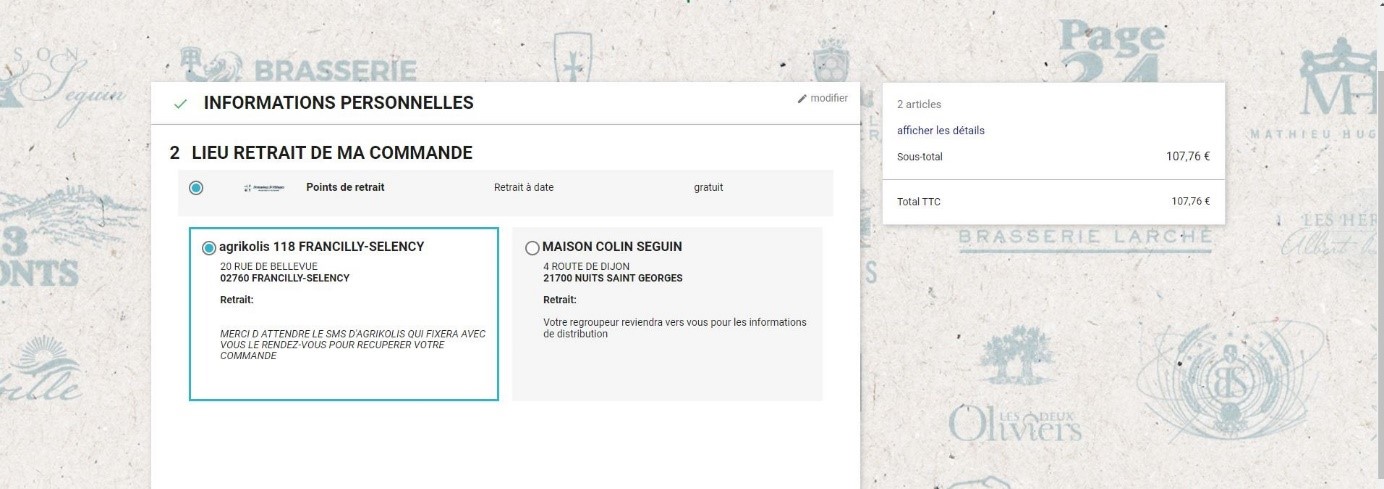Click the modifier link
This screenshot has height=489, width=1384.
[x=829, y=98]
